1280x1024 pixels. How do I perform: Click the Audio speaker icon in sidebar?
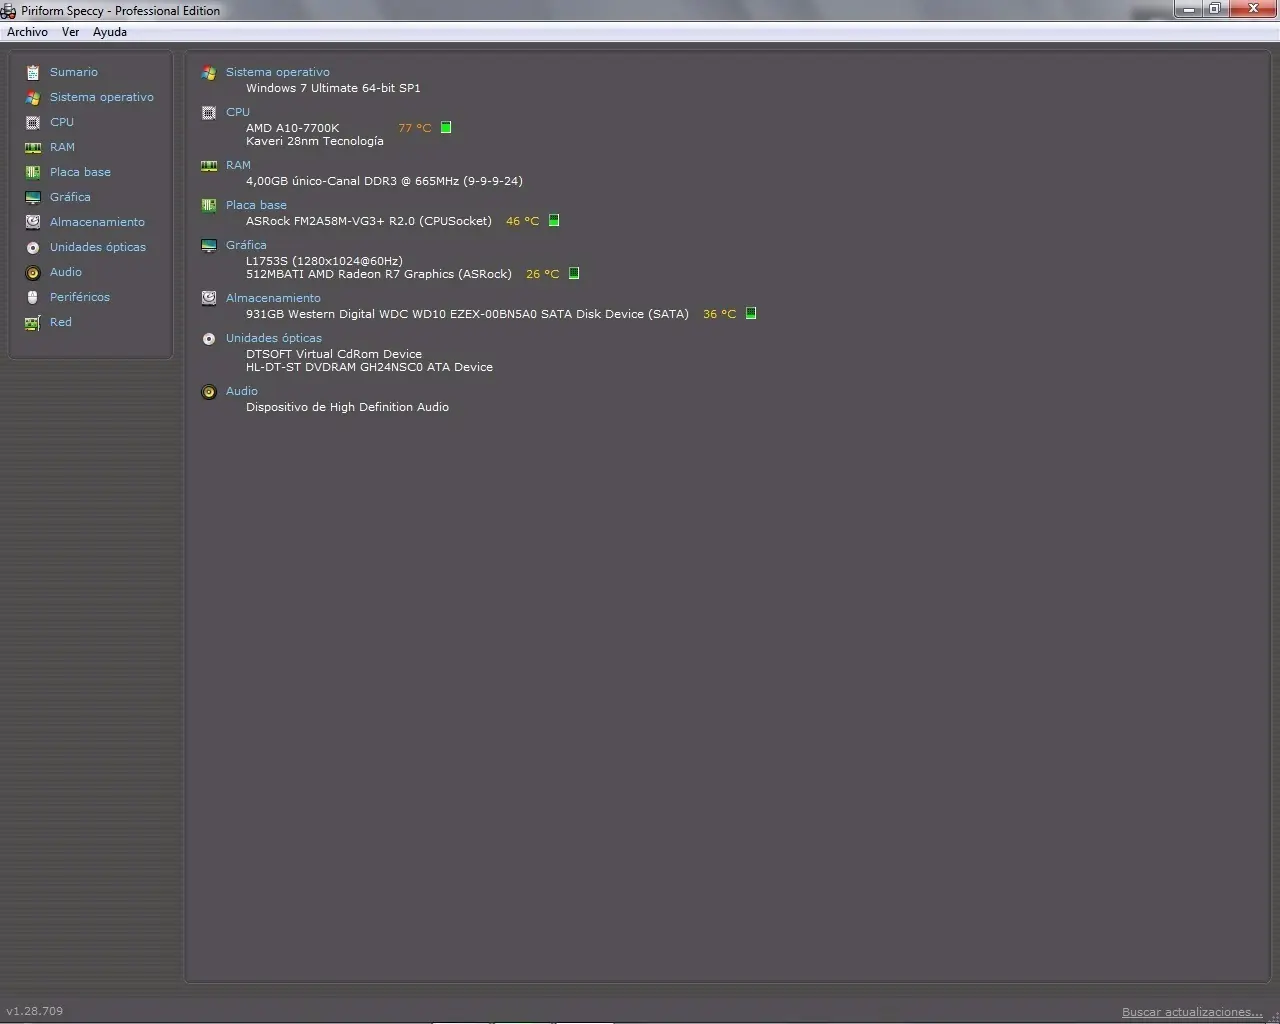tap(33, 272)
